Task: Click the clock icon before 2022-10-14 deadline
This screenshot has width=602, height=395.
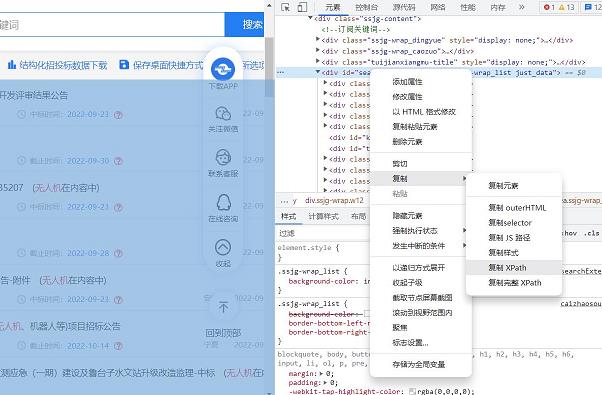Action: pos(22,345)
